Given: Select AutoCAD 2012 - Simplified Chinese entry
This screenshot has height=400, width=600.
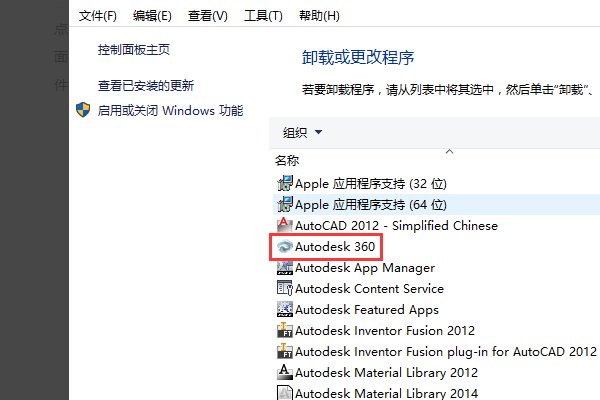Looking at the screenshot, I should click(x=396, y=225).
